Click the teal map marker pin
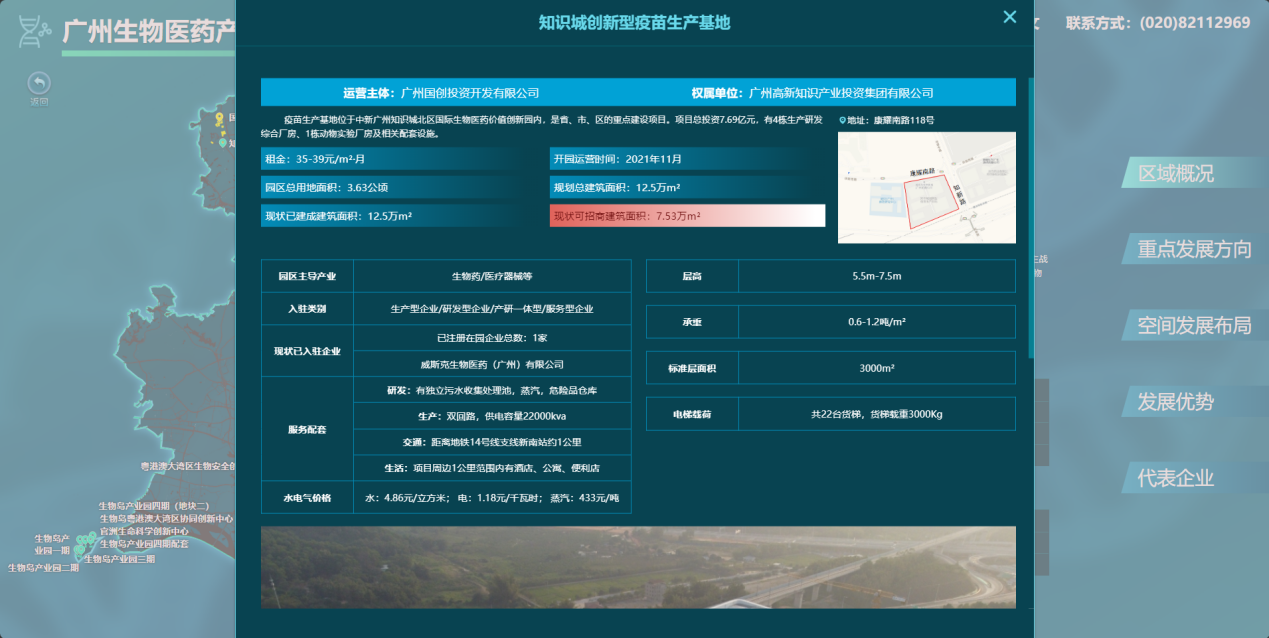The width and height of the screenshot is (1269, 638). point(223,143)
